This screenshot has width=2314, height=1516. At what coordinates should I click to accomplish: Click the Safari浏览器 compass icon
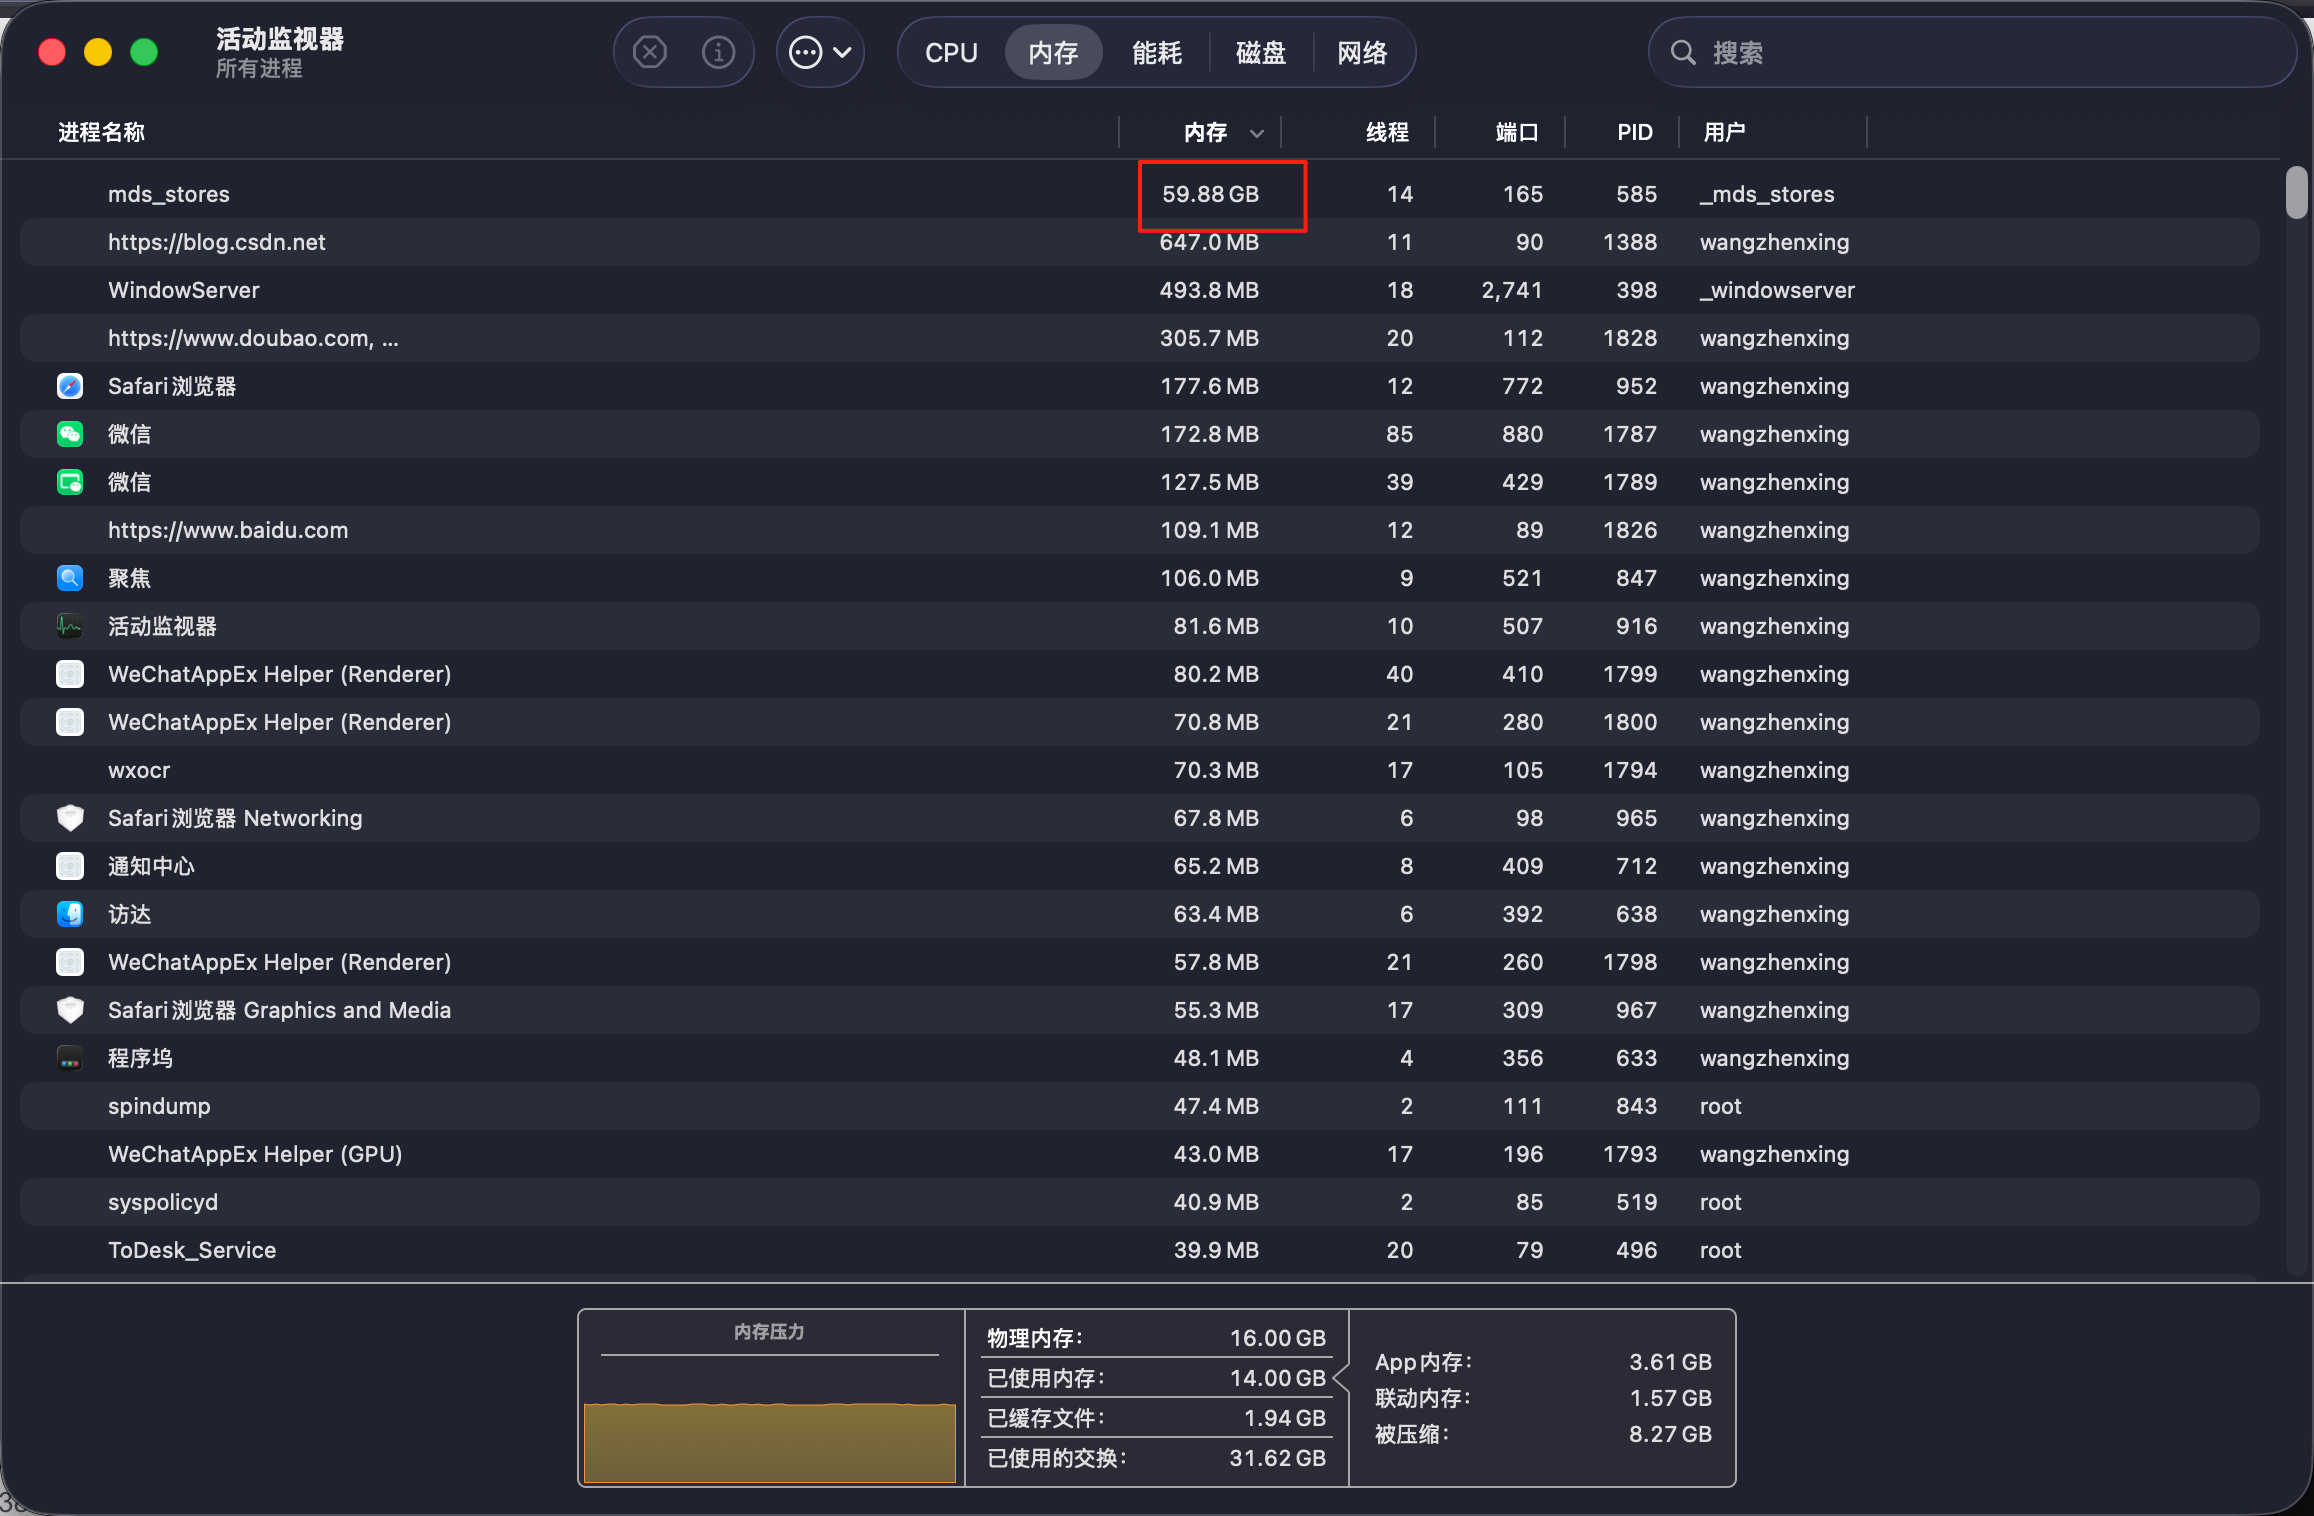[x=70, y=386]
